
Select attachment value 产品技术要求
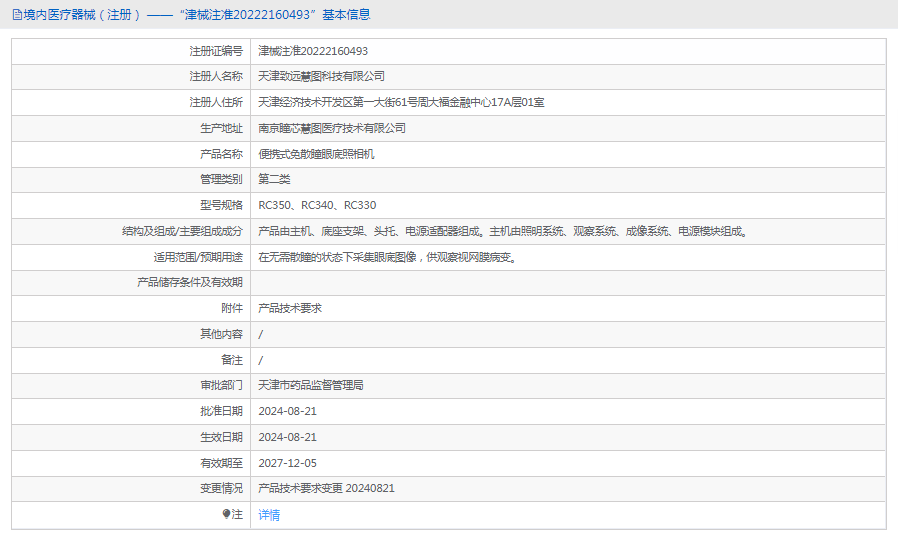click(x=290, y=308)
